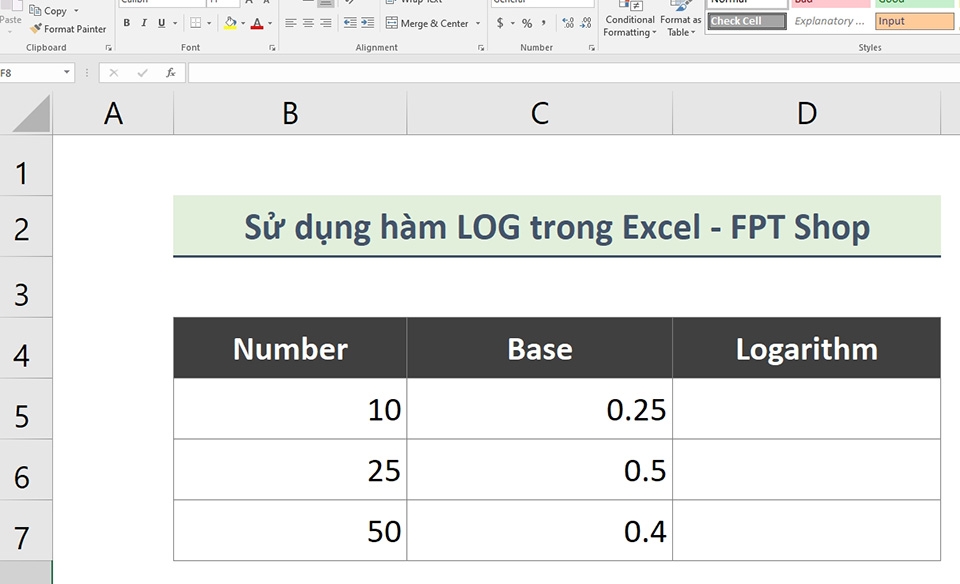Toggle Italic formatting
The image size is (960, 584).
pyautogui.click(x=144, y=23)
